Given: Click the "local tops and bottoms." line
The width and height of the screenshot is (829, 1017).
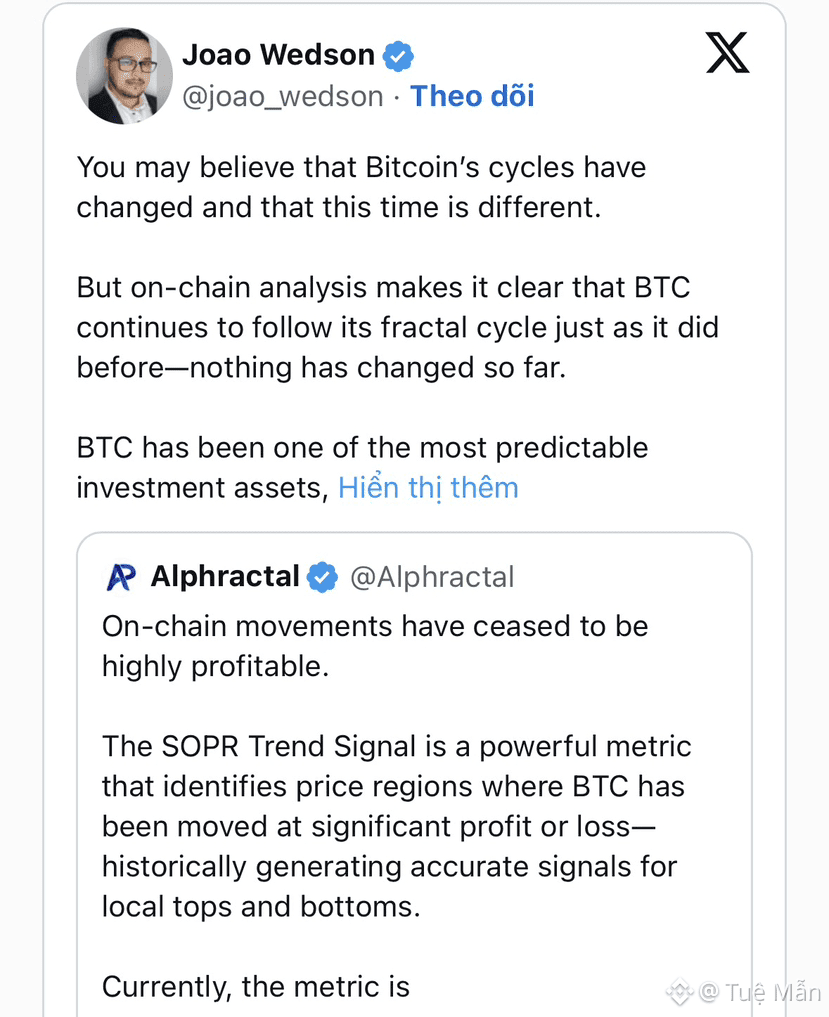Looking at the screenshot, I should pos(260,907).
